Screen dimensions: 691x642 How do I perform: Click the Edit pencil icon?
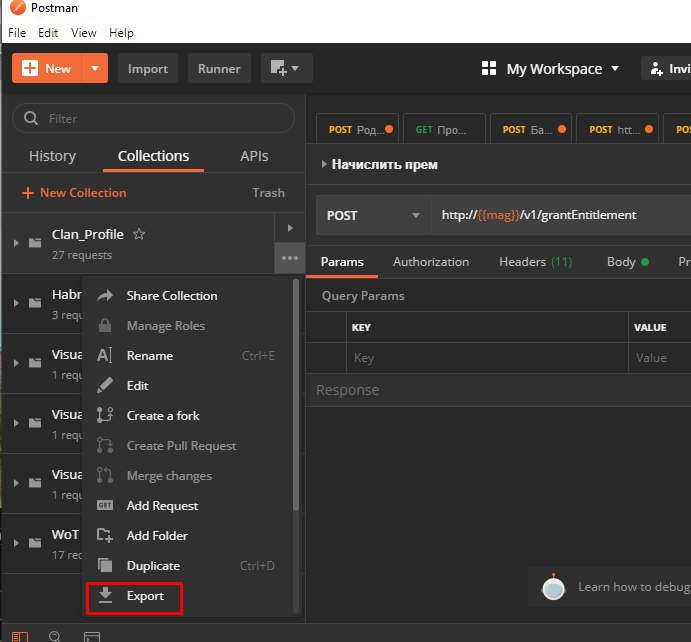tap(104, 385)
